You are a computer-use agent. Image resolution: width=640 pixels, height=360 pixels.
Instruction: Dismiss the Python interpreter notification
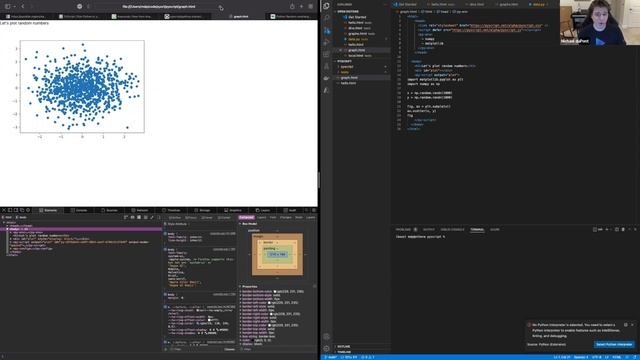pyautogui.click(x=632, y=325)
